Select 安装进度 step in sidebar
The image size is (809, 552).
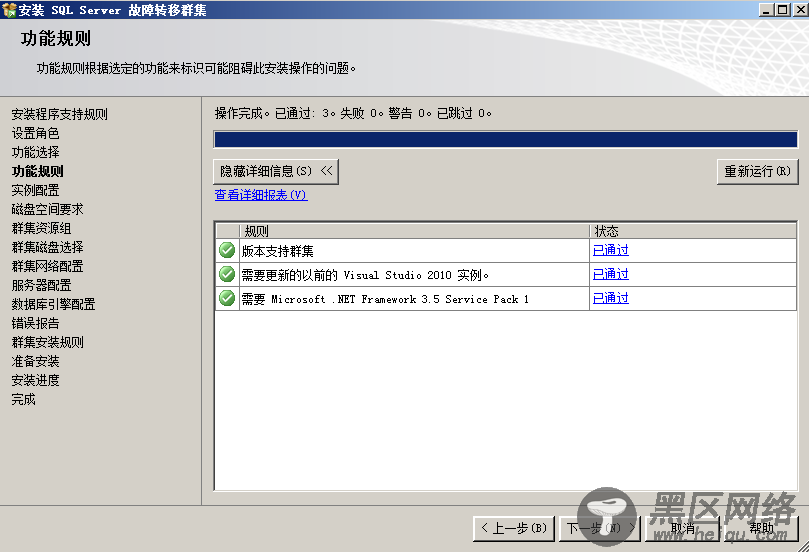click(36, 380)
